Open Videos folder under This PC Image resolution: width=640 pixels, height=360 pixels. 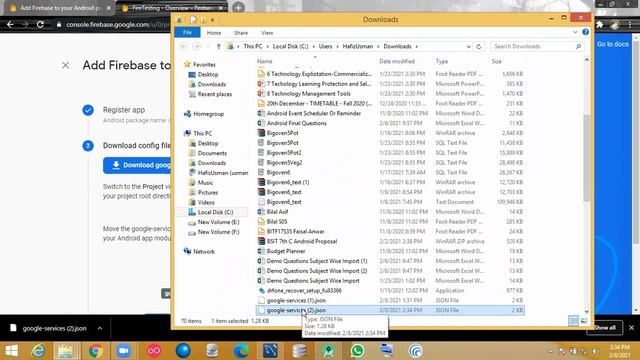[x=202, y=202]
